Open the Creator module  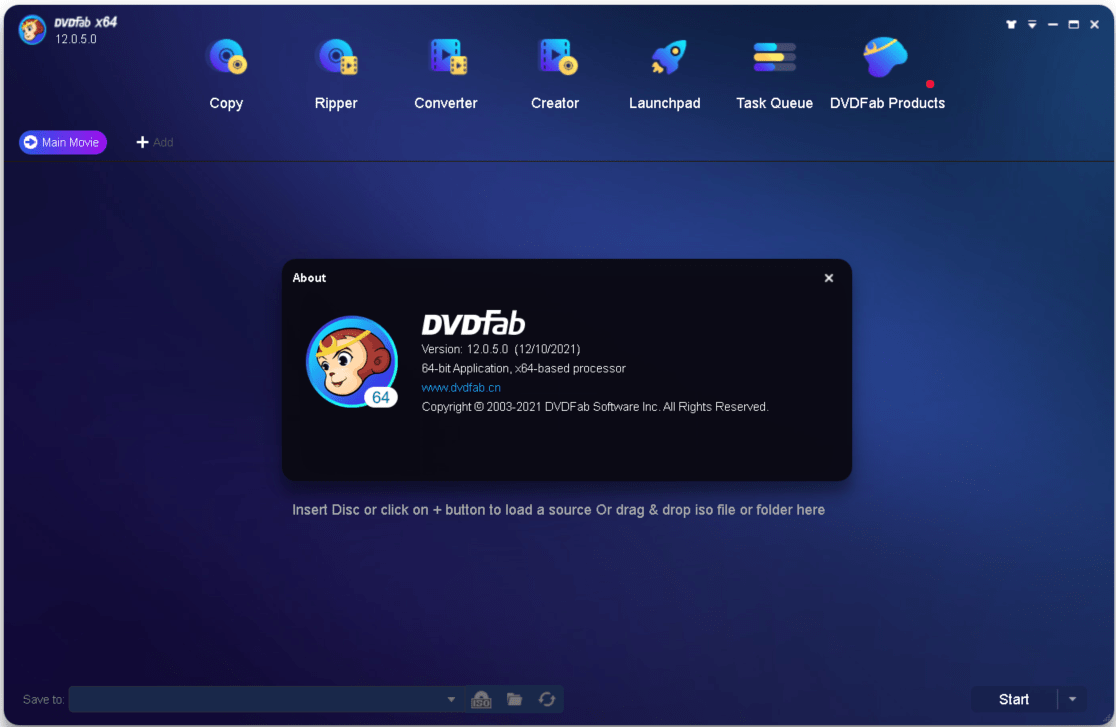555,74
